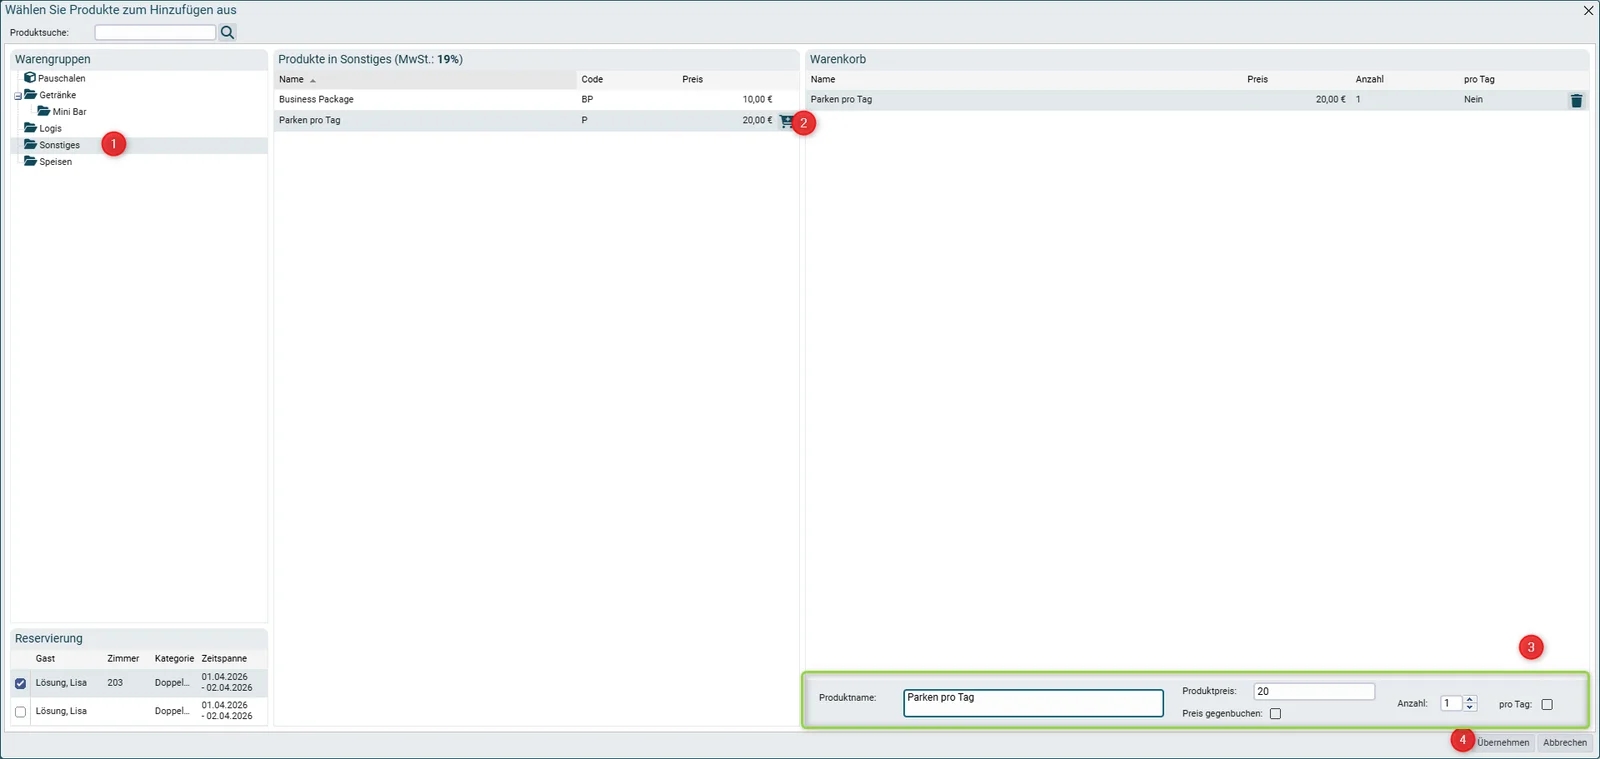Image resolution: width=1600 pixels, height=759 pixels.
Task: Tick the pro Tag checkbox
Action: point(1547,704)
